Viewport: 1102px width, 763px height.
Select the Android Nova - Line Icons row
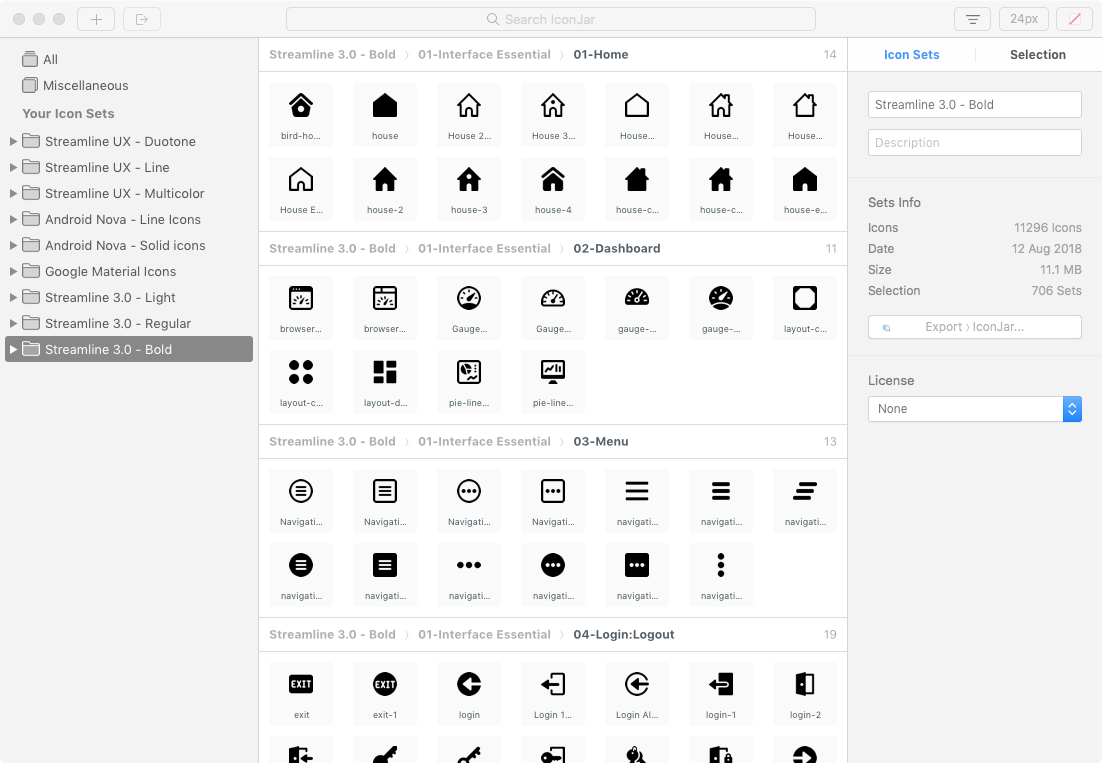tap(129, 219)
